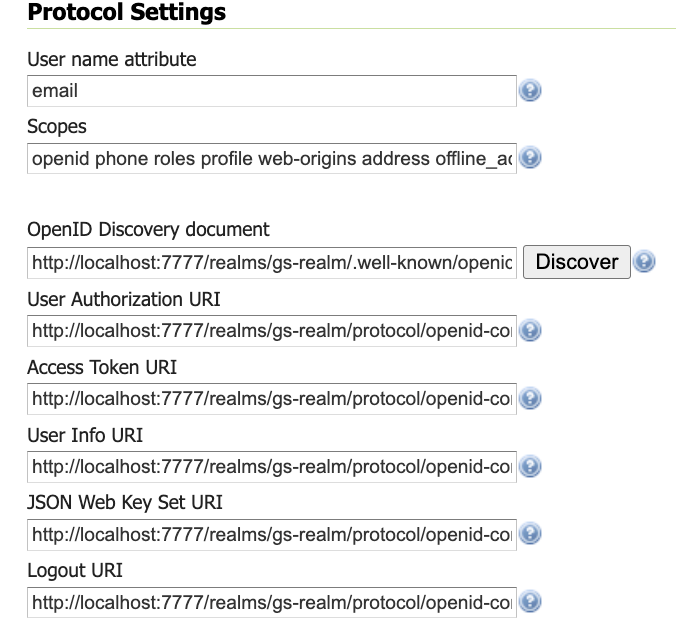The height and width of the screenshot is (630, 676).
Task: Open the help tooltip for the Scopes field
Action: 530,158
